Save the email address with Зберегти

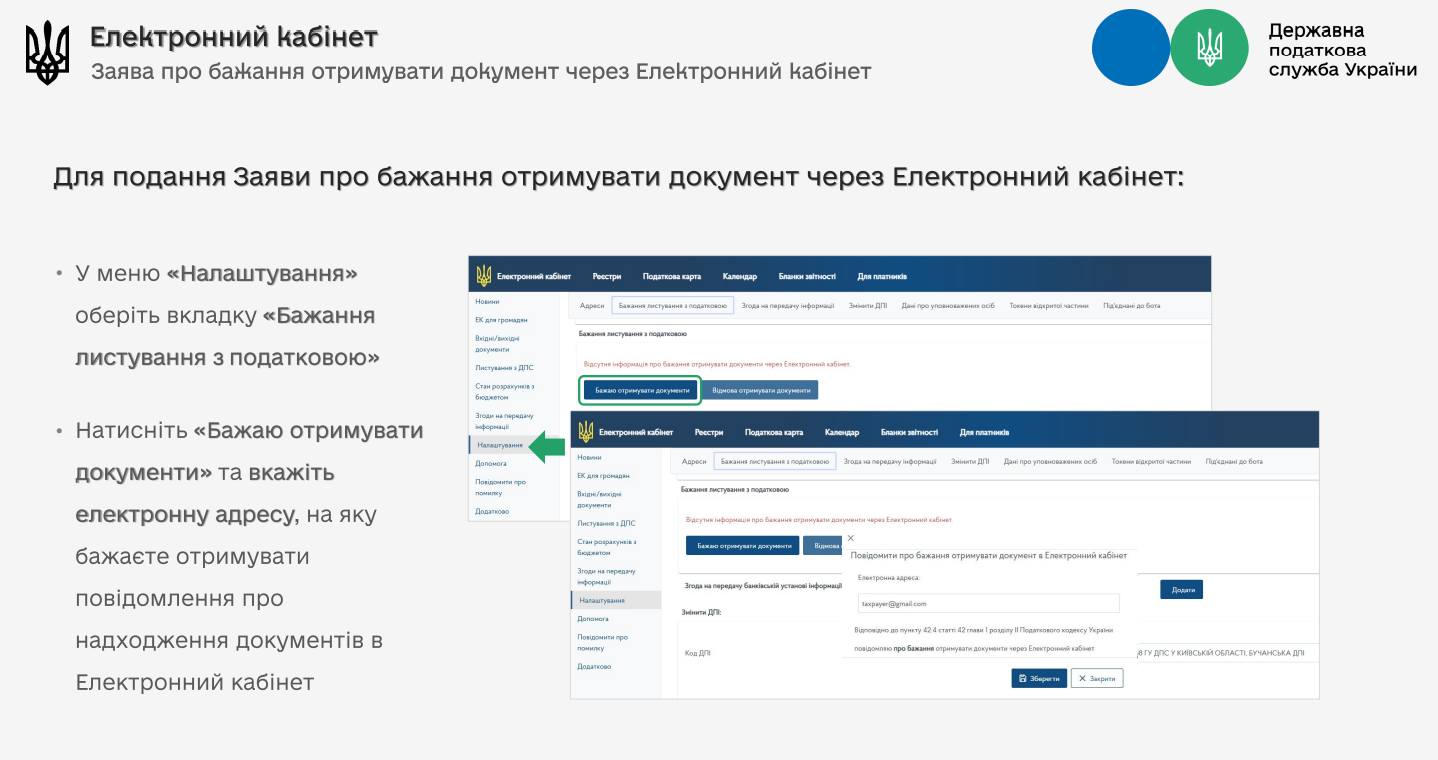point(1039,678)
